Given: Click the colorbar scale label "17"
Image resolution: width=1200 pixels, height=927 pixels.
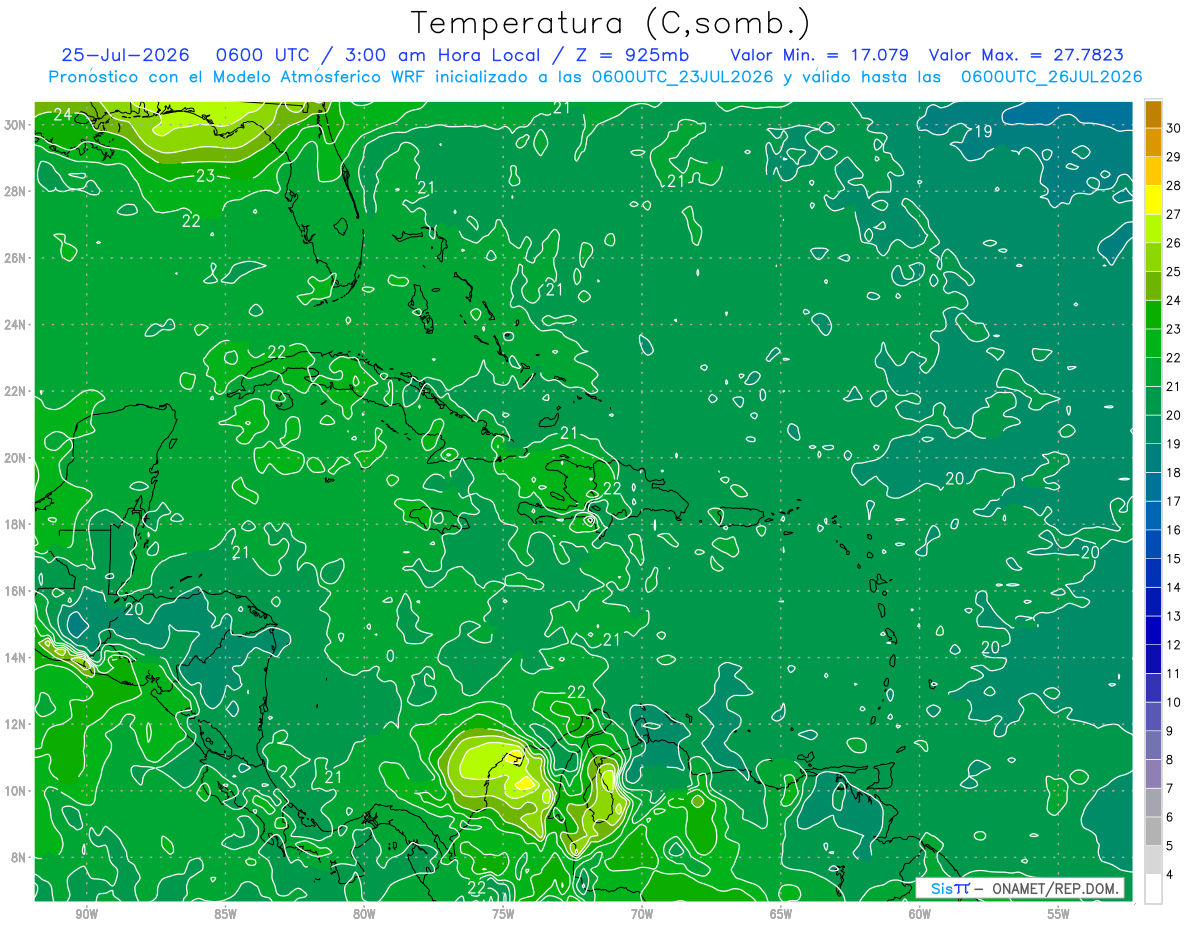Looking at the screenshot, I should click(1173, 501).
